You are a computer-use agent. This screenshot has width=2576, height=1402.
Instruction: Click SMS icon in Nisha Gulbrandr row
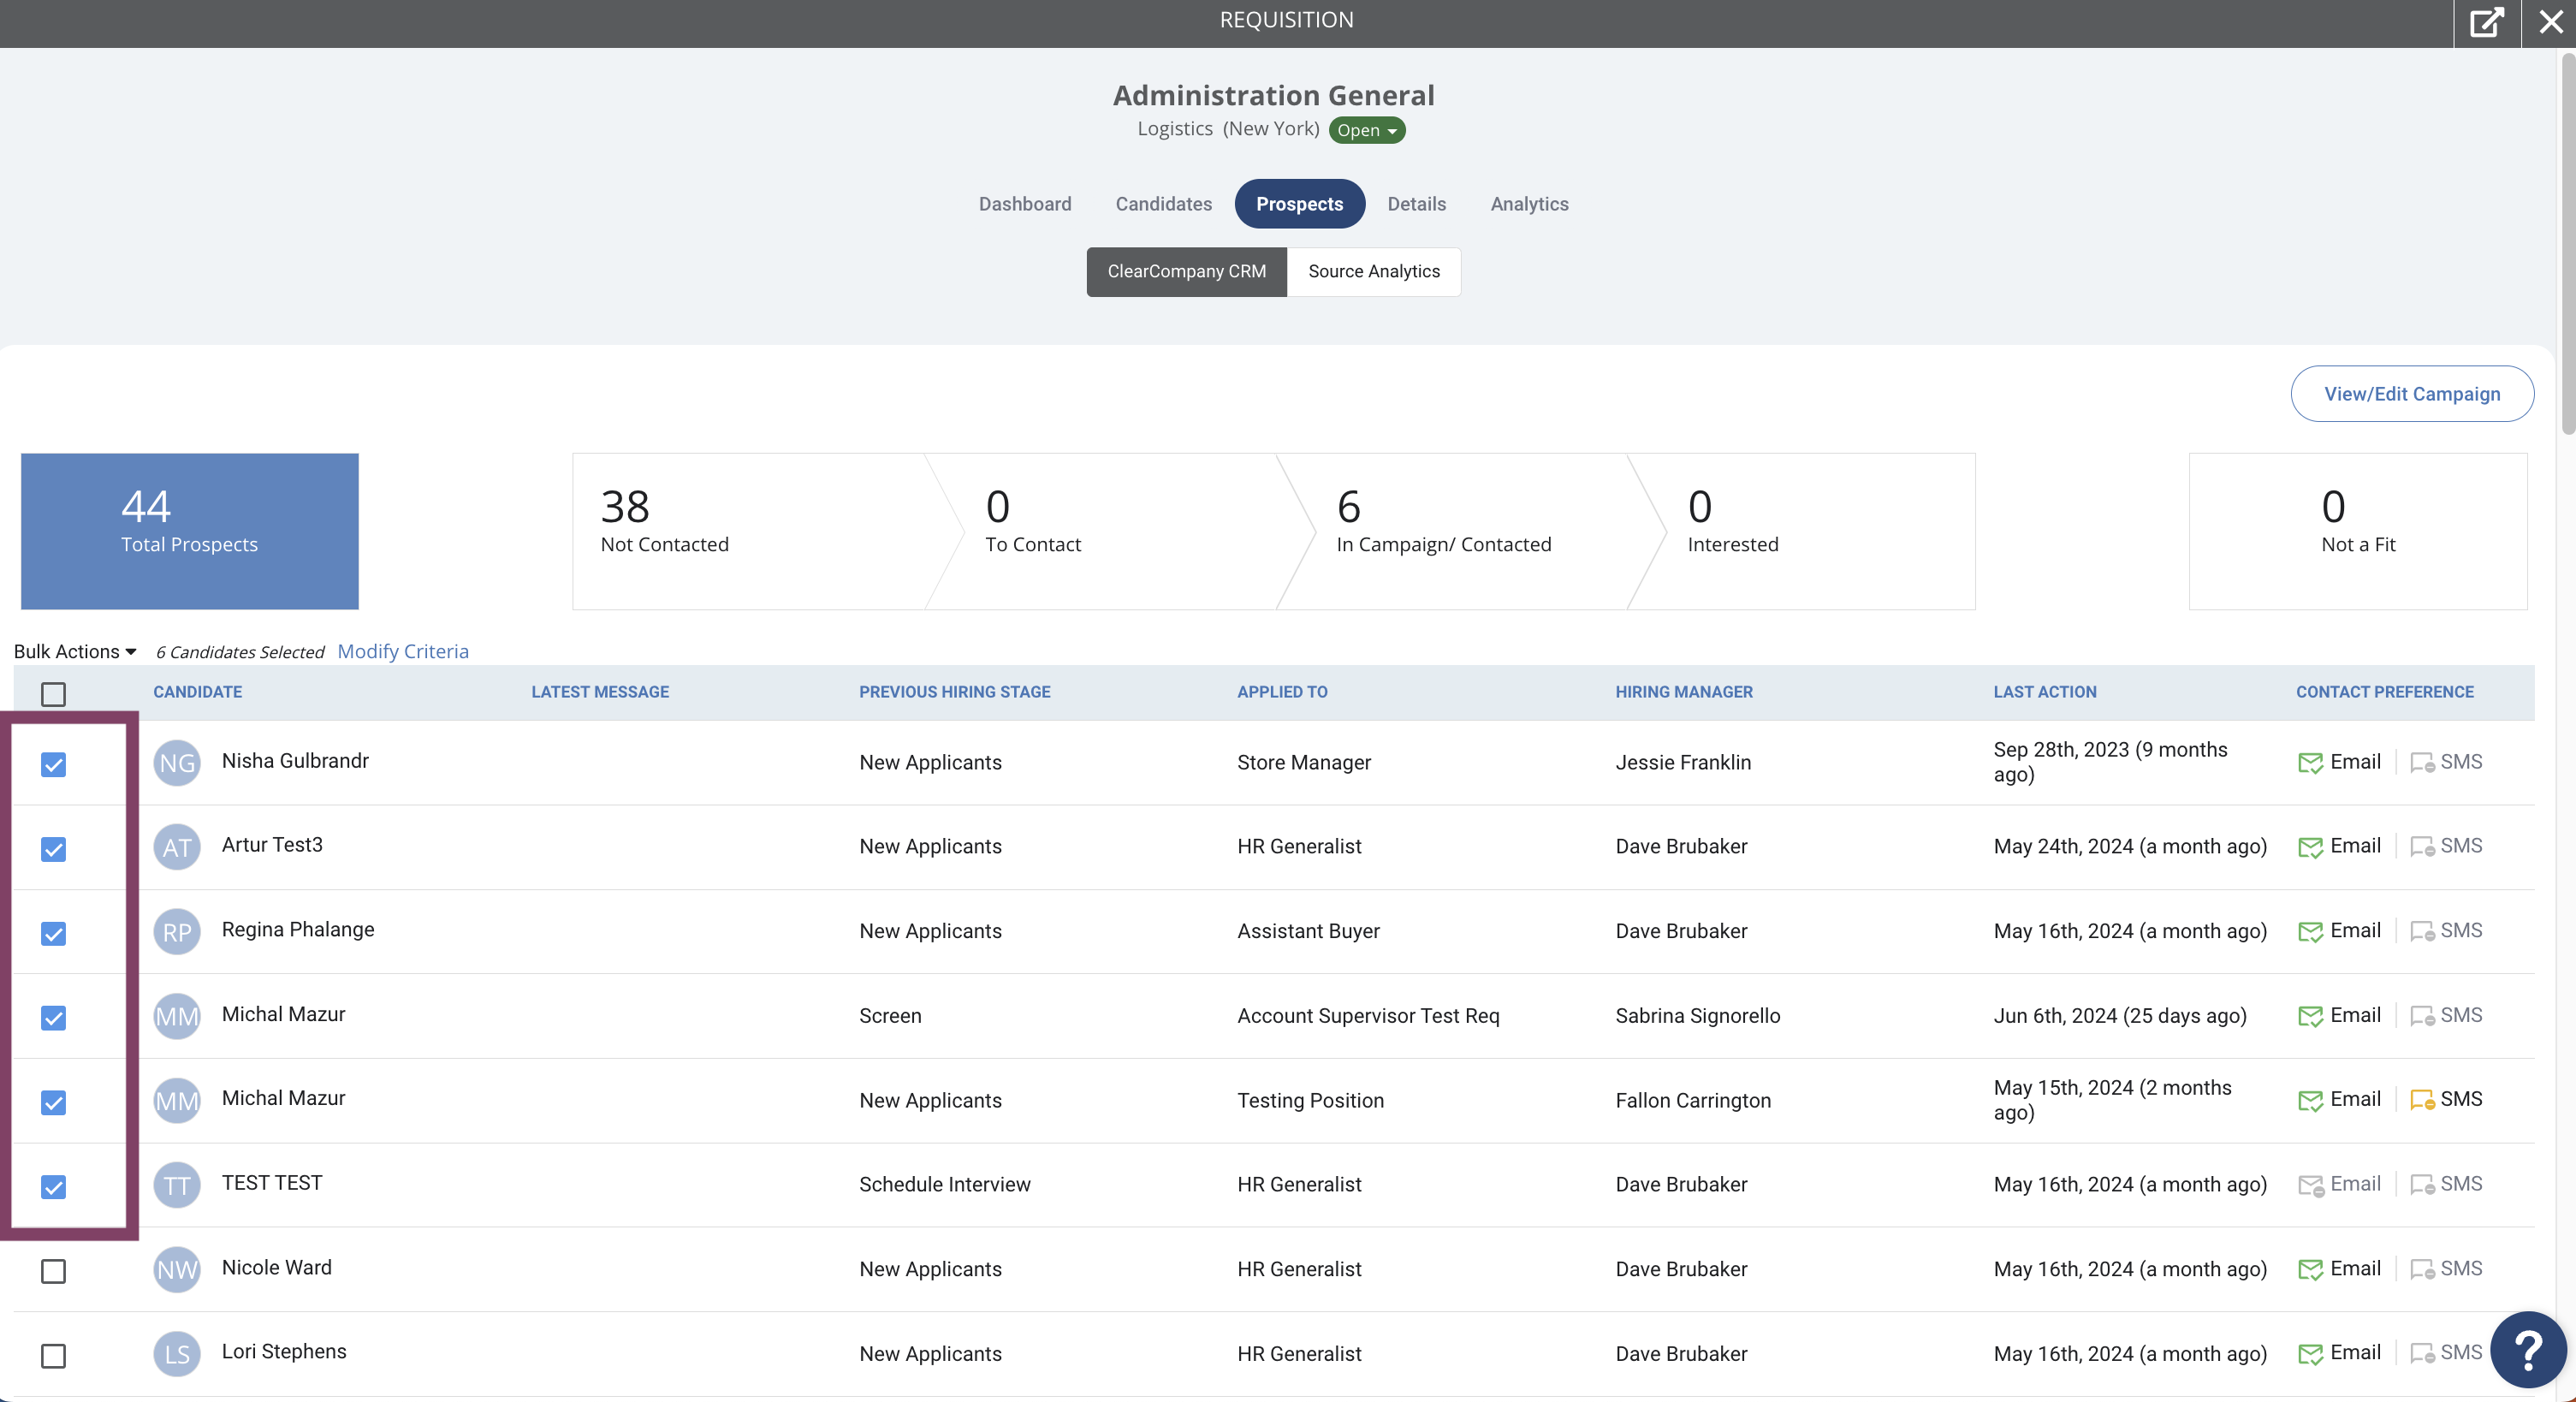[2422, 763]
